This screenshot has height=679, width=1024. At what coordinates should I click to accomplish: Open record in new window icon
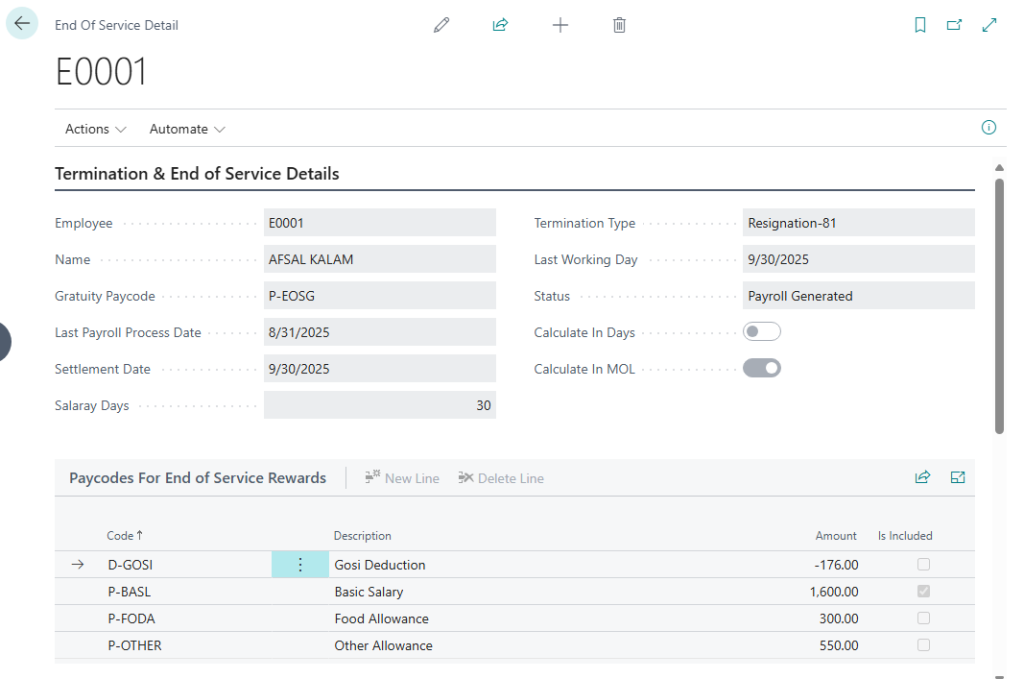coord(954,25)
